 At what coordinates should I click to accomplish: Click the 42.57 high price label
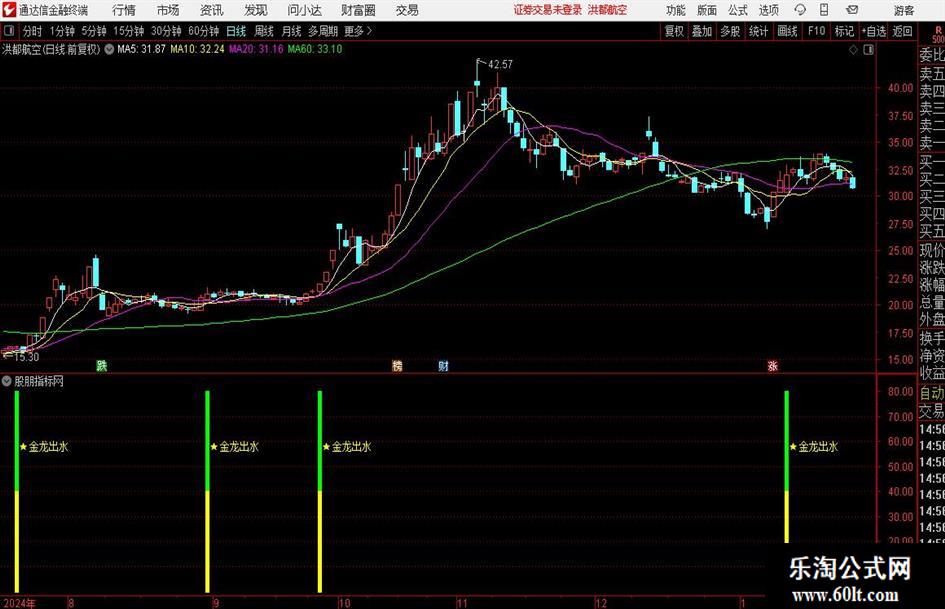500,64
